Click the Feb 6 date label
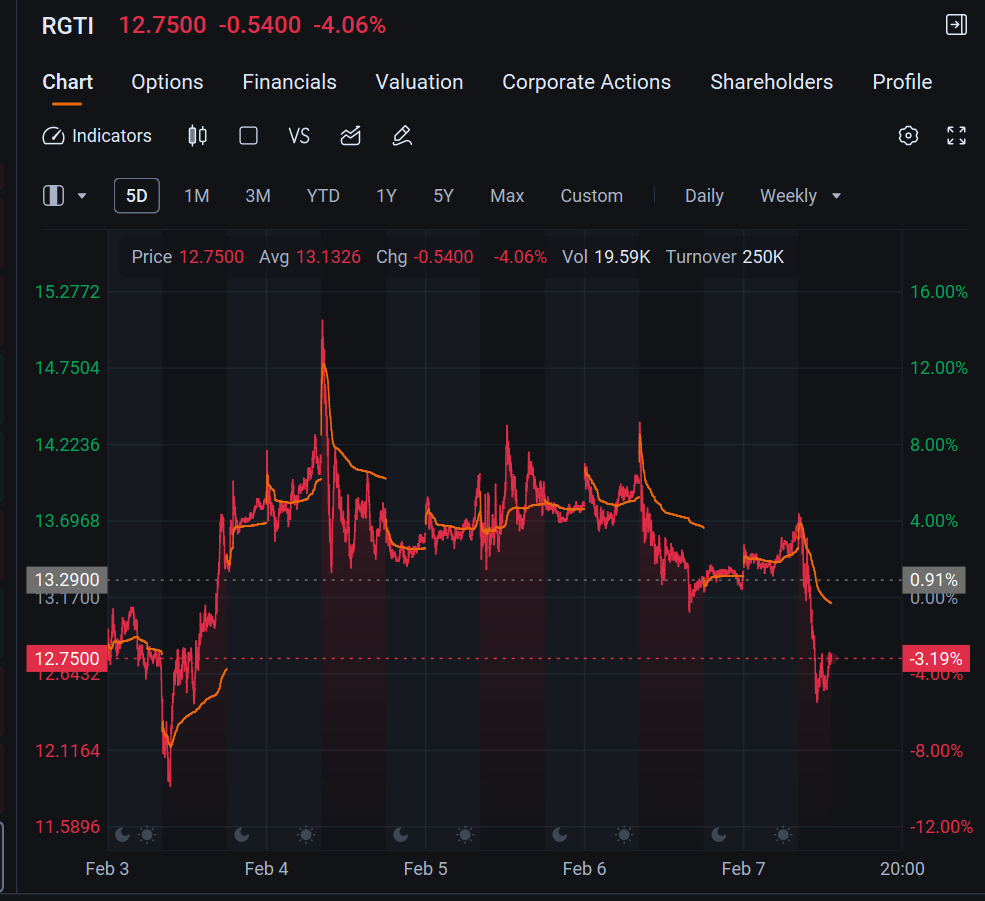This screenshot has height=901, width=985. click(x=584, y=869)
